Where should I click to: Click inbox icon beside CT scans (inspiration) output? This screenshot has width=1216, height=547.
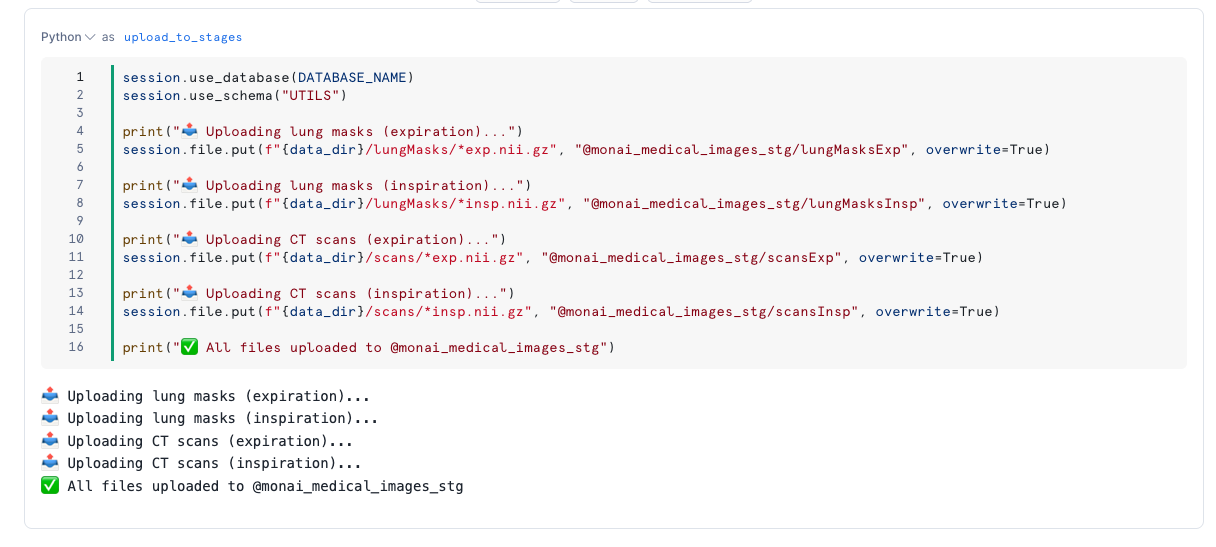click(x=50, y=464)
